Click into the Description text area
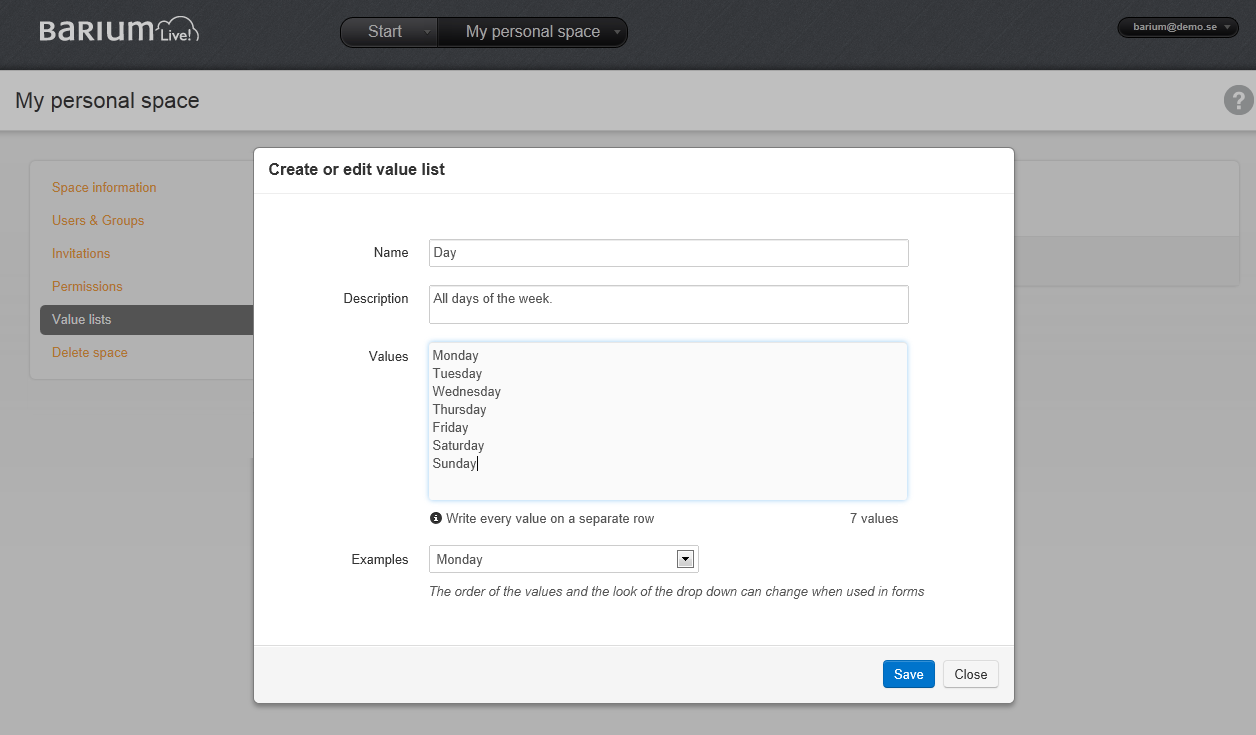The image size is (1256, 735). click(x=668, y=305)
